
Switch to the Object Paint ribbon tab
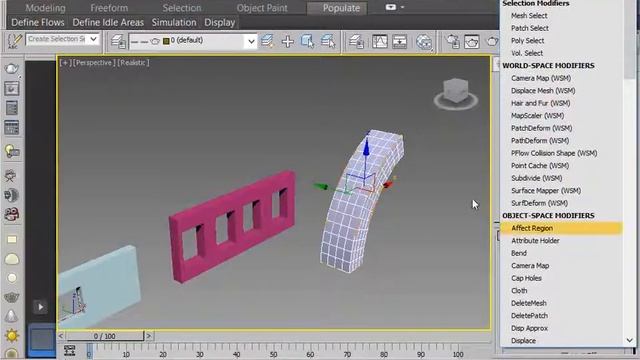(262, 8)
